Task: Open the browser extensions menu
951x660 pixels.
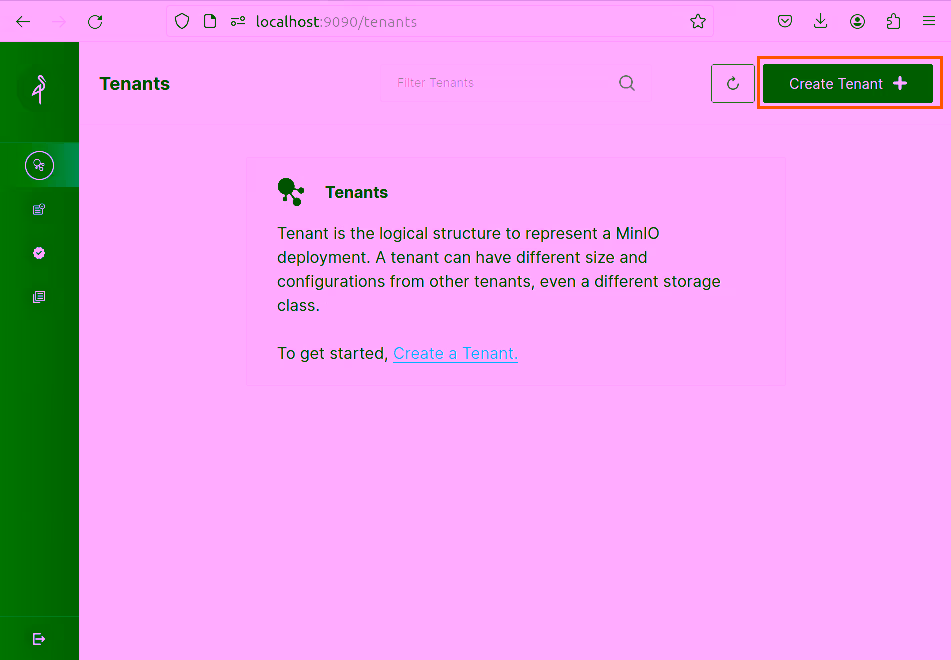Action: (x=893, y=21)
